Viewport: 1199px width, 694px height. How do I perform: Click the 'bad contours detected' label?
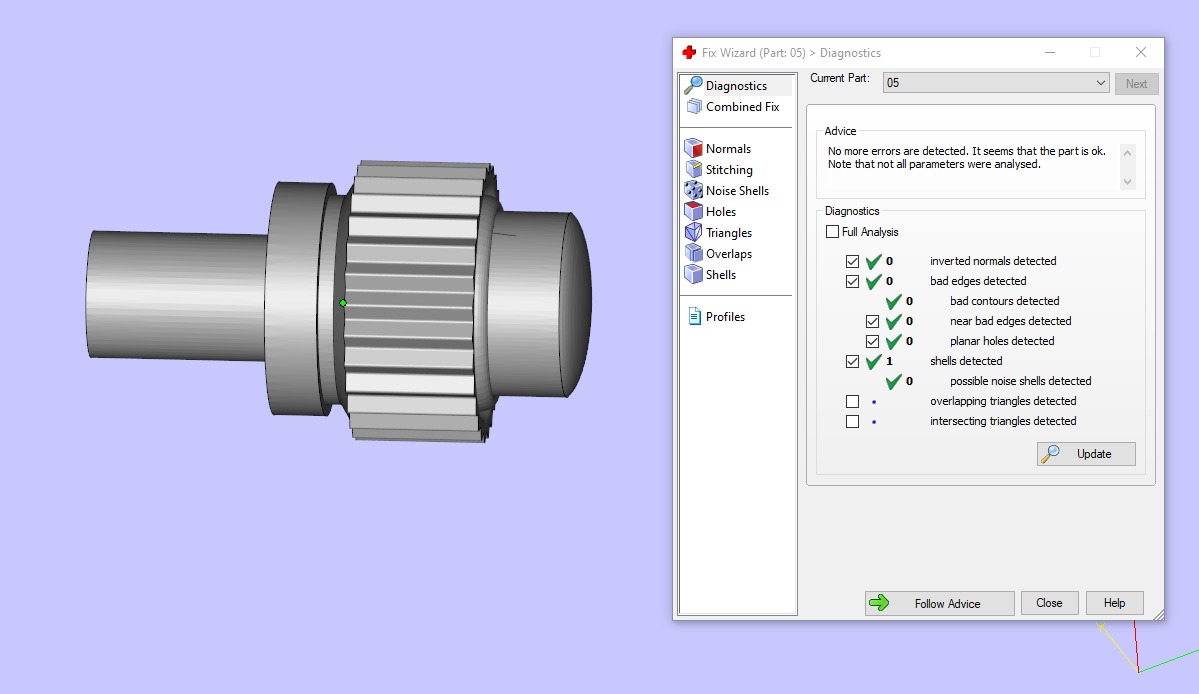pos(1004,301)
